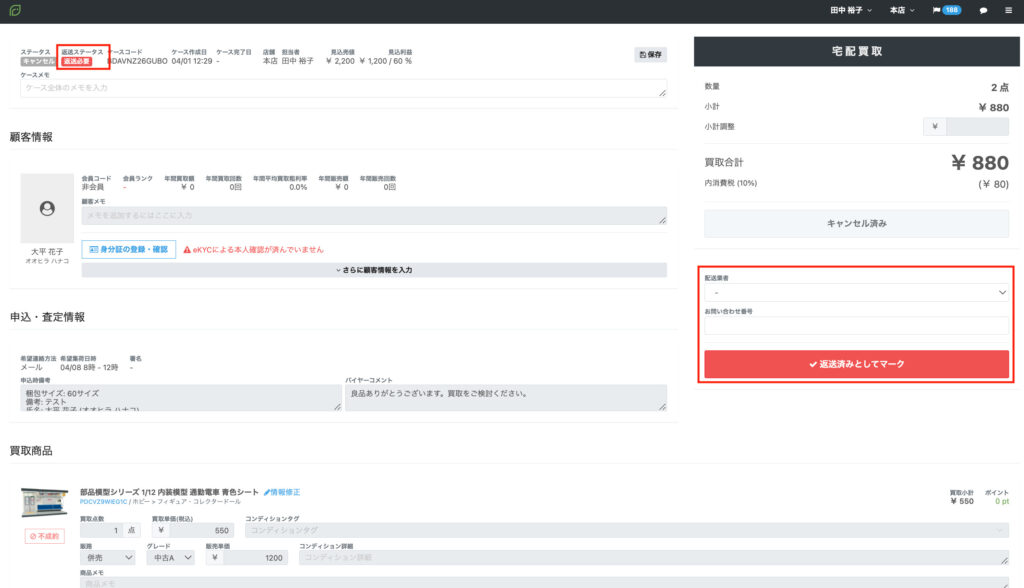Screen dimensions: 1024x588
Task: Click the バイヤーコメント text area
Action: (x=506, y=397)
